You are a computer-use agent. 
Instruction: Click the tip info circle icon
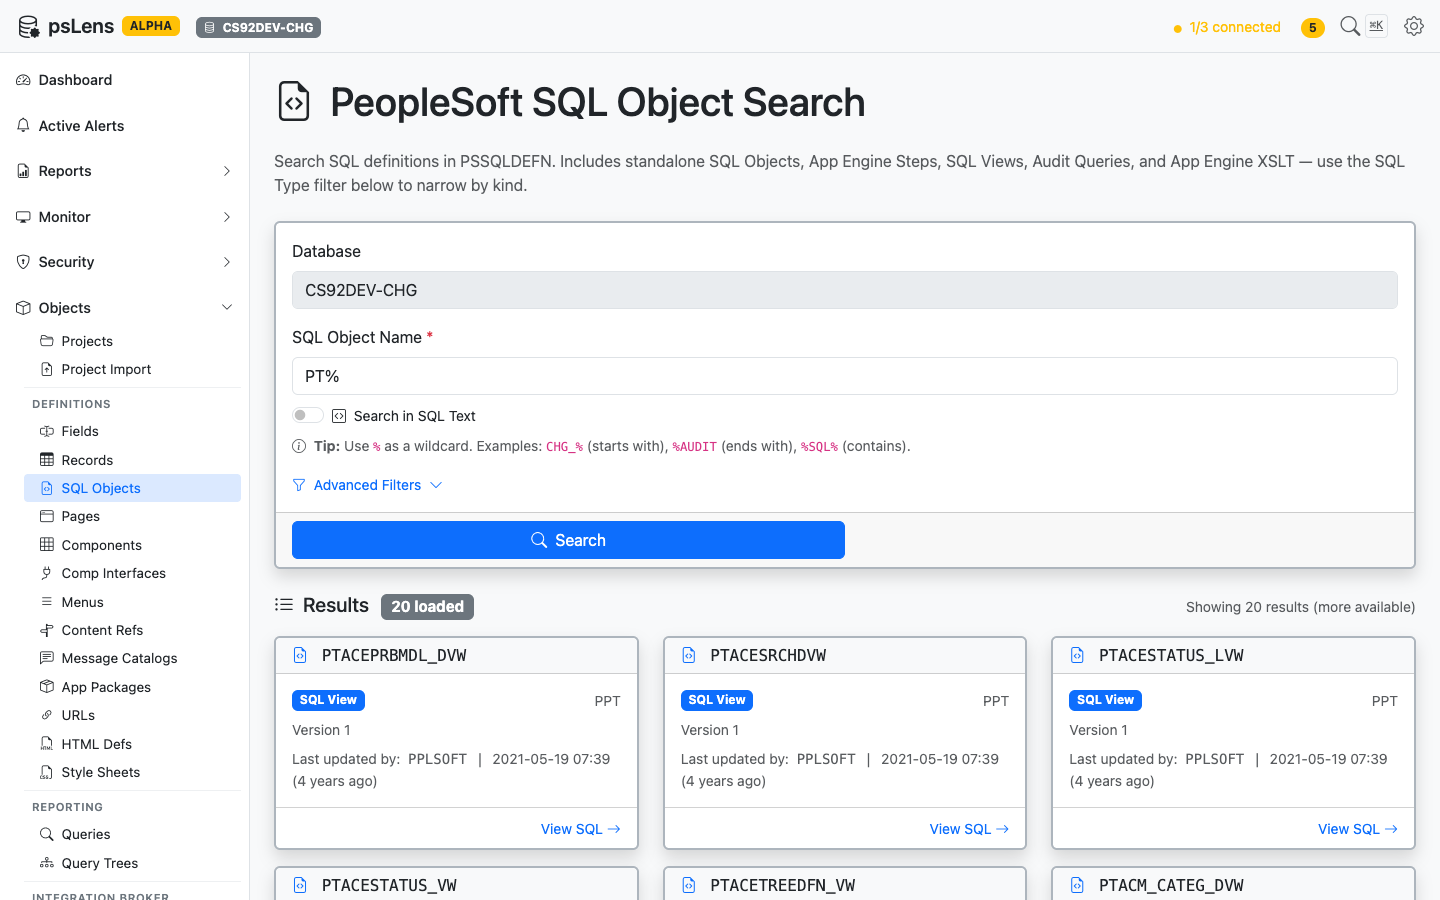pyautogui.click(x=299, y=446)
